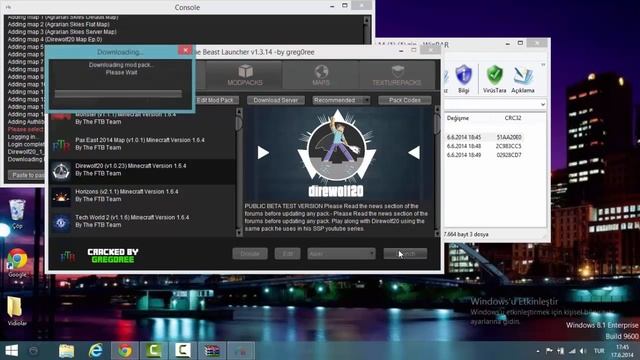The image size is (640, 360).
Task: Open the profile selection dropdown
Action: point(341,253)
